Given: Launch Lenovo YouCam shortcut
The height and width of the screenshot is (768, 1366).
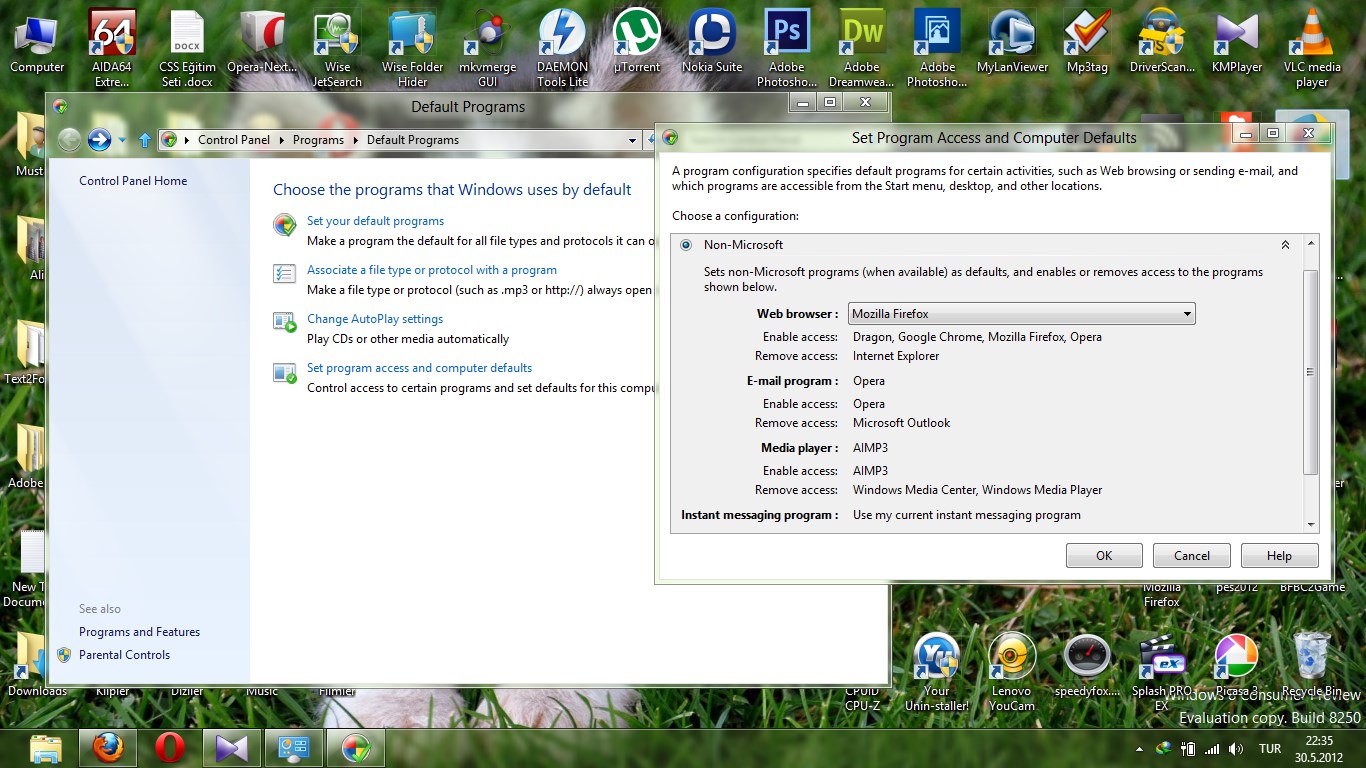Looking at the screenshot, I should 1012,671.
